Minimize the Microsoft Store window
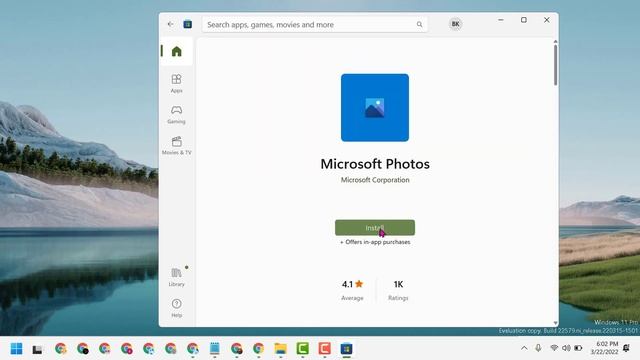The height and width of the screenshot is (360, 640). point(501,20)
